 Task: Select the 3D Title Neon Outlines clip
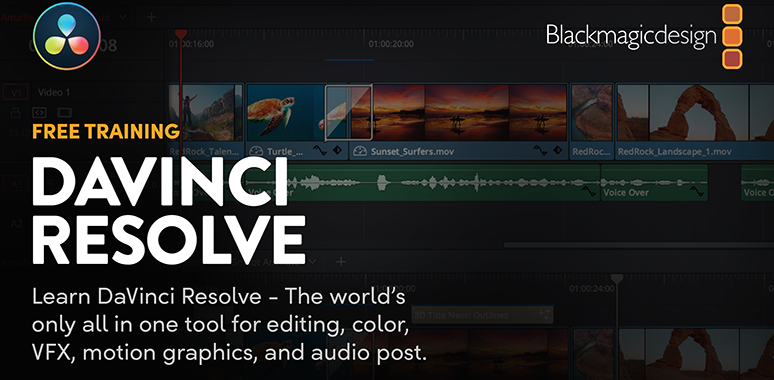(x=482, y=314)
